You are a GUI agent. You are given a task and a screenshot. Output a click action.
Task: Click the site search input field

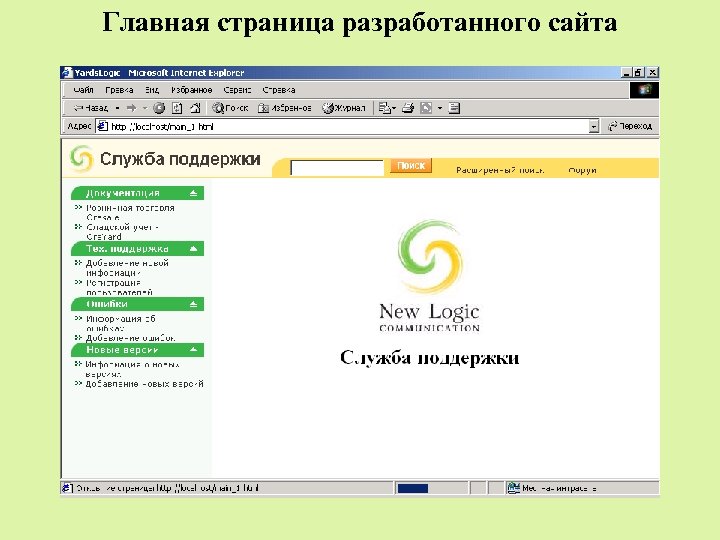(x=337, y=168)
